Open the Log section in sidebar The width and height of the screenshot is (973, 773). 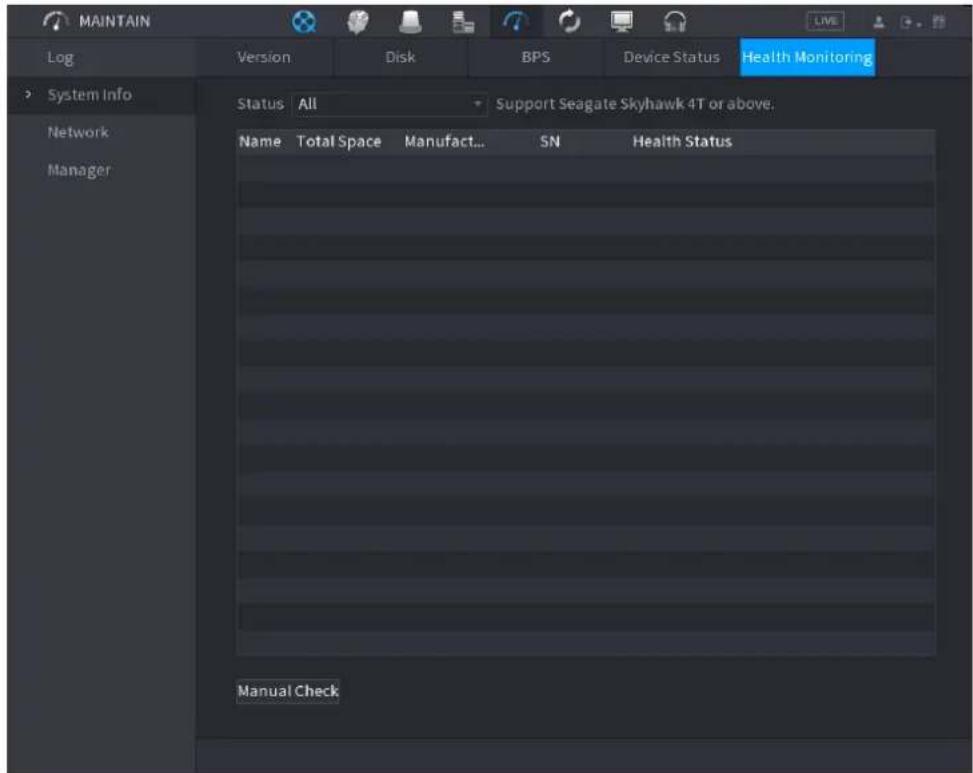[x=61, y=58]
